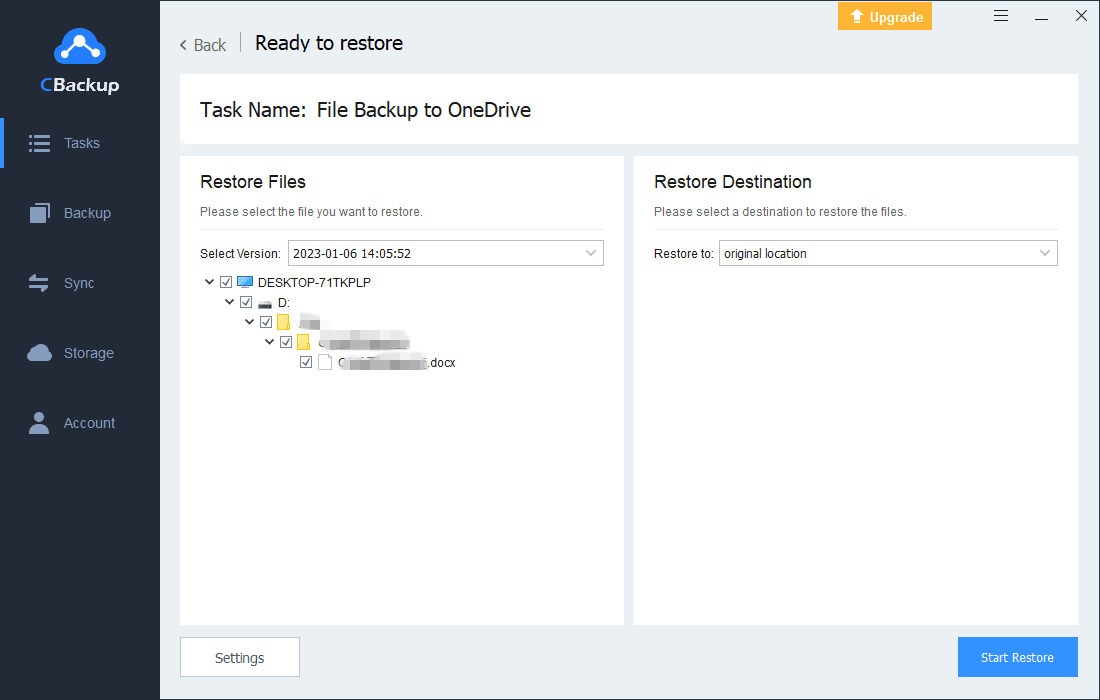This screenshot has height=700, width=1100.
Task: Collapse the D: drive node
Action: pos(229,302)
